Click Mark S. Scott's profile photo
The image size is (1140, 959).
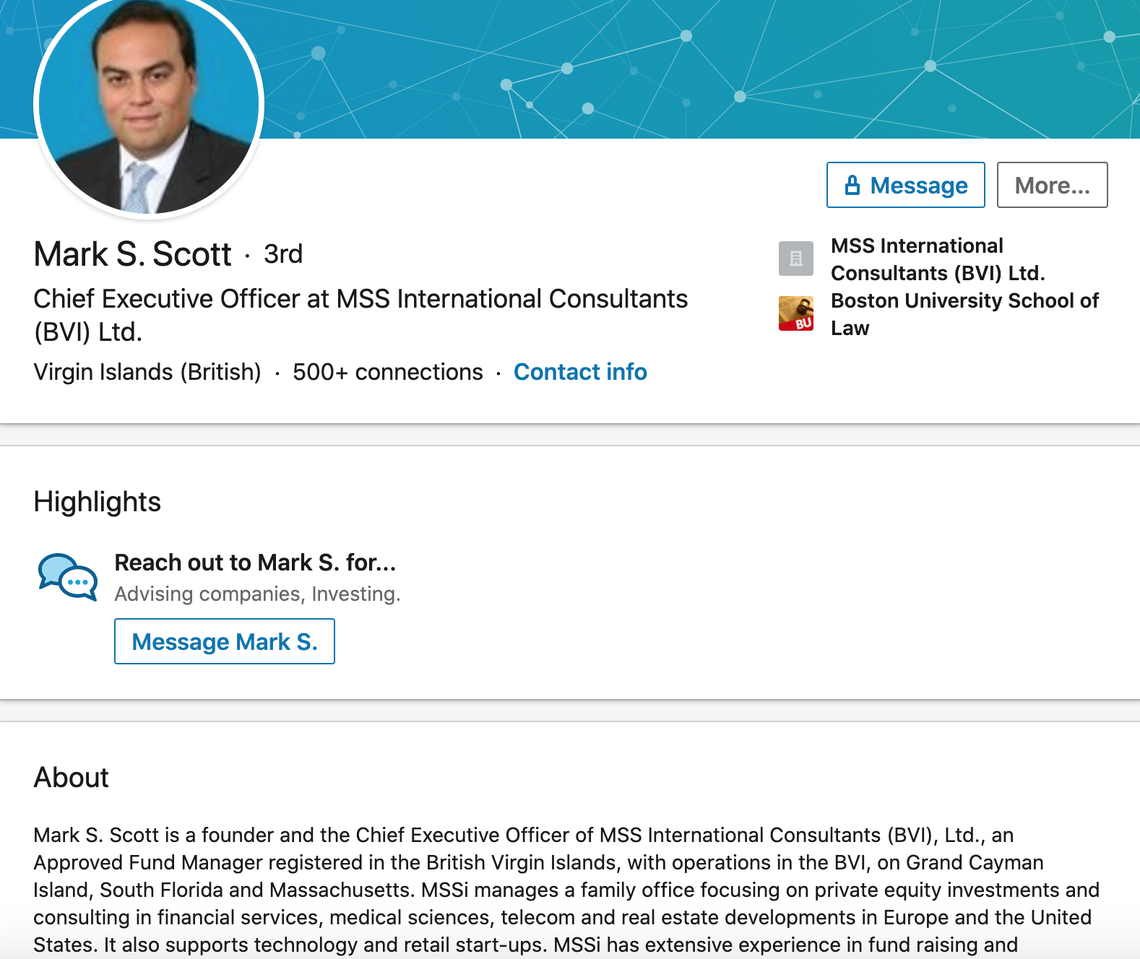coord(148,104)
